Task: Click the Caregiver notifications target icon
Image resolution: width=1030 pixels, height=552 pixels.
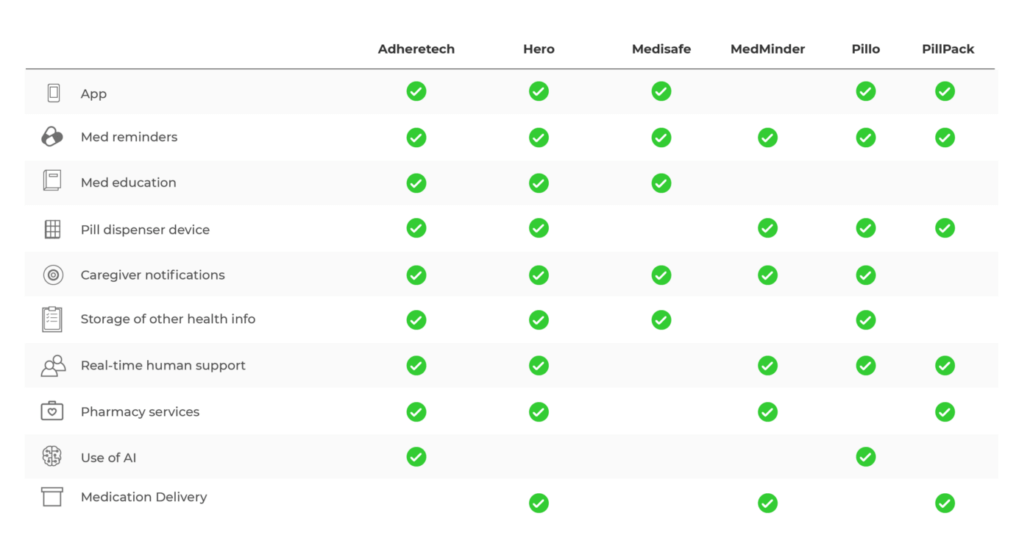Action: [x=53, y=275]
